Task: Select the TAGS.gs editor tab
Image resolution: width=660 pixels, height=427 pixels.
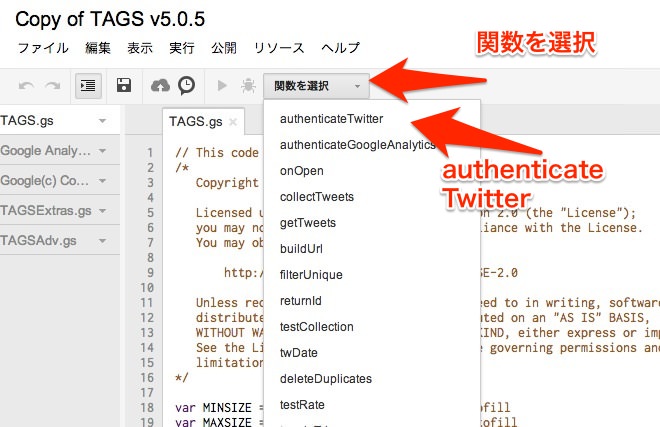Action: point(196,122)
